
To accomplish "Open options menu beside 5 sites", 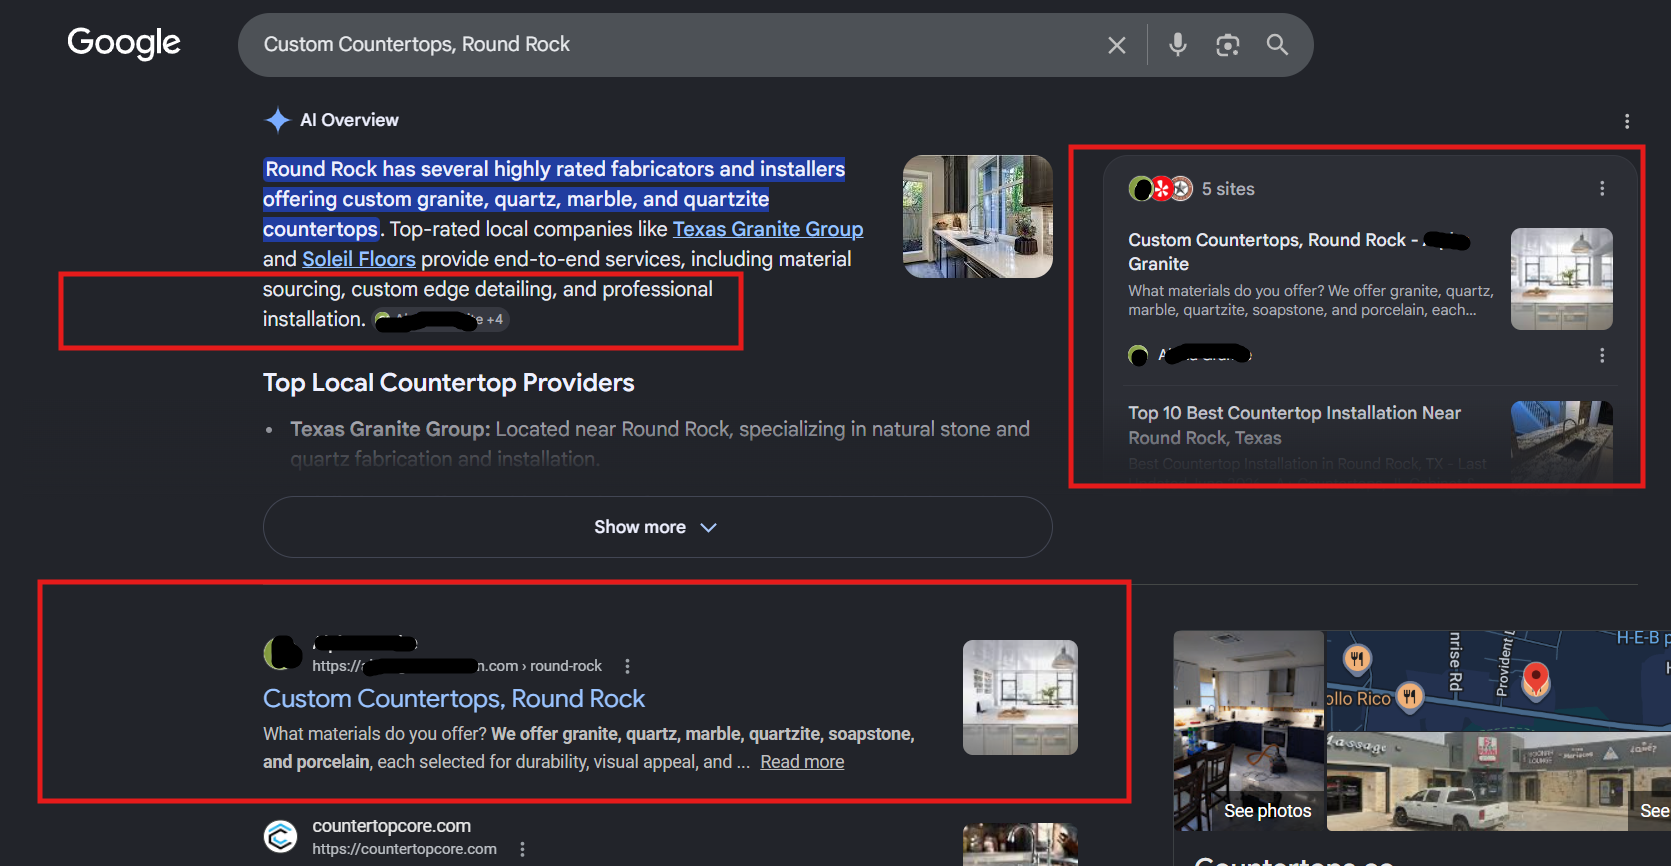I will tap(1602, 189).
